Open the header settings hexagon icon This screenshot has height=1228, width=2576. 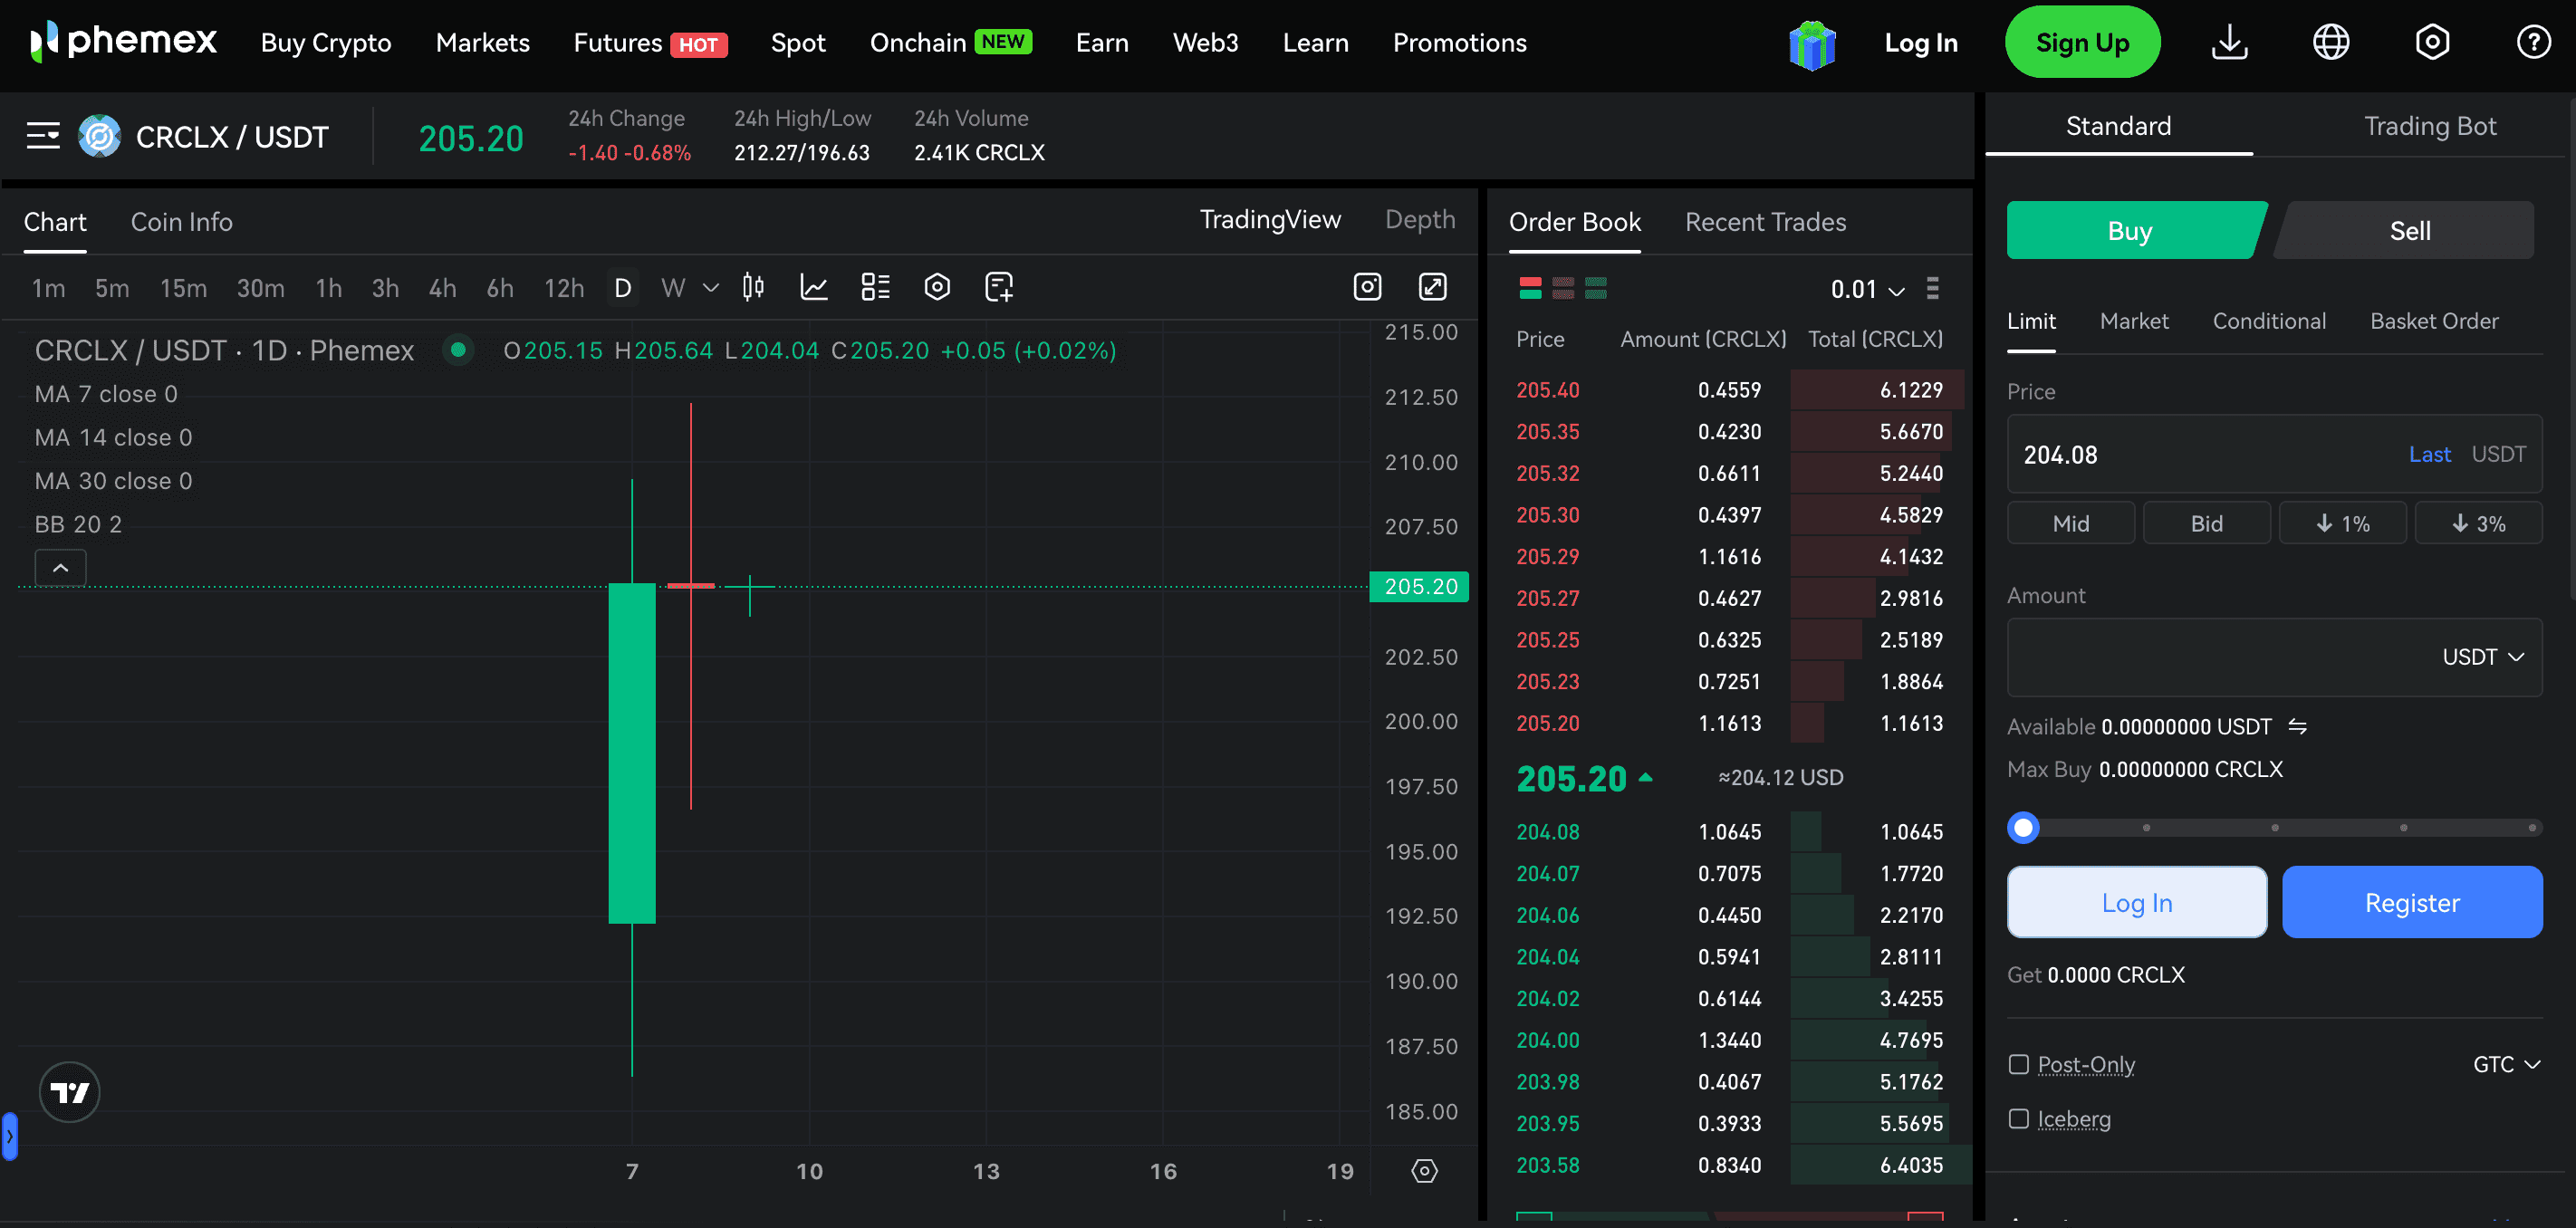2432,42
